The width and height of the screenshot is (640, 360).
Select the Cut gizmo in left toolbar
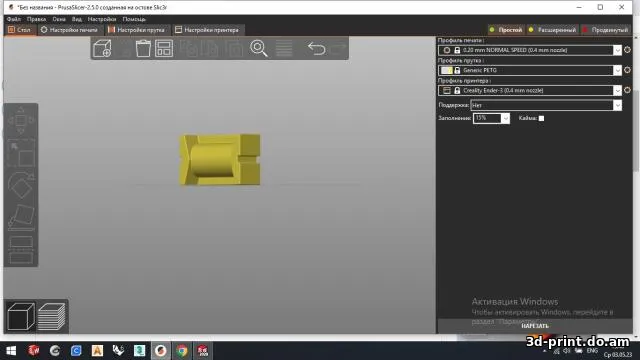click(21, 250)
